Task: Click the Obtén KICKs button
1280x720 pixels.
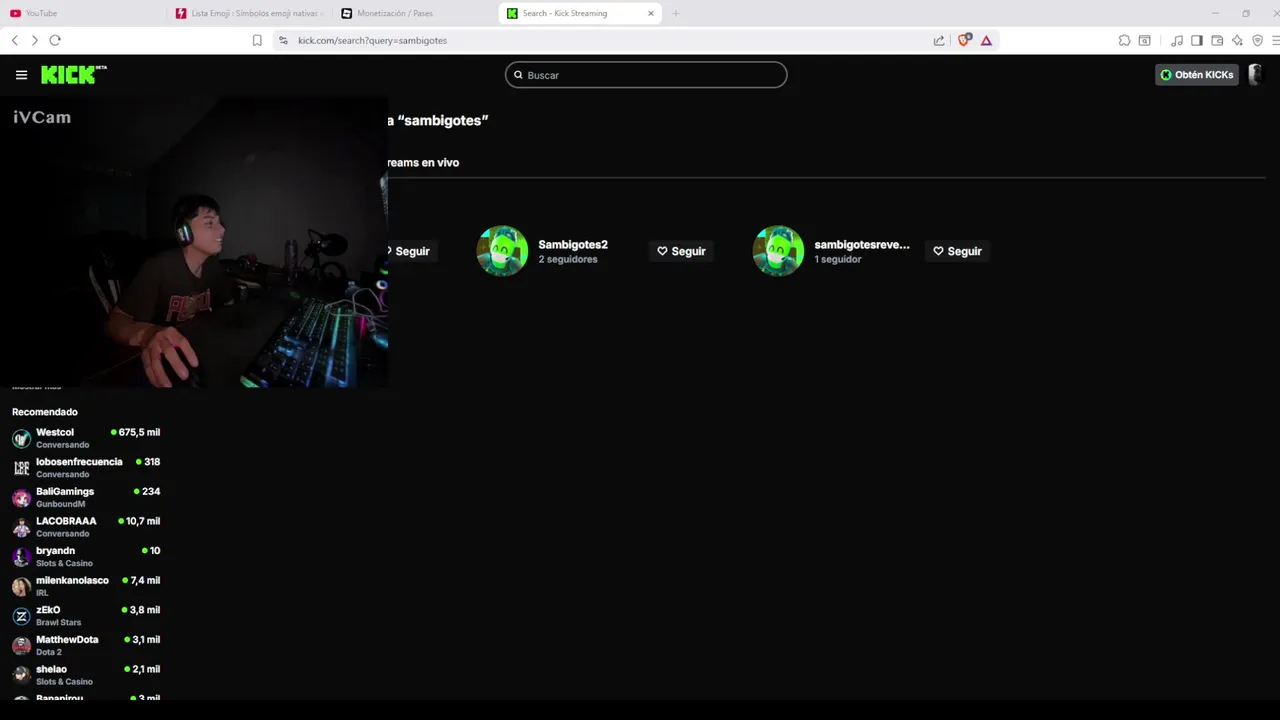Action: pyautogui.click(x=1197, y=75)
